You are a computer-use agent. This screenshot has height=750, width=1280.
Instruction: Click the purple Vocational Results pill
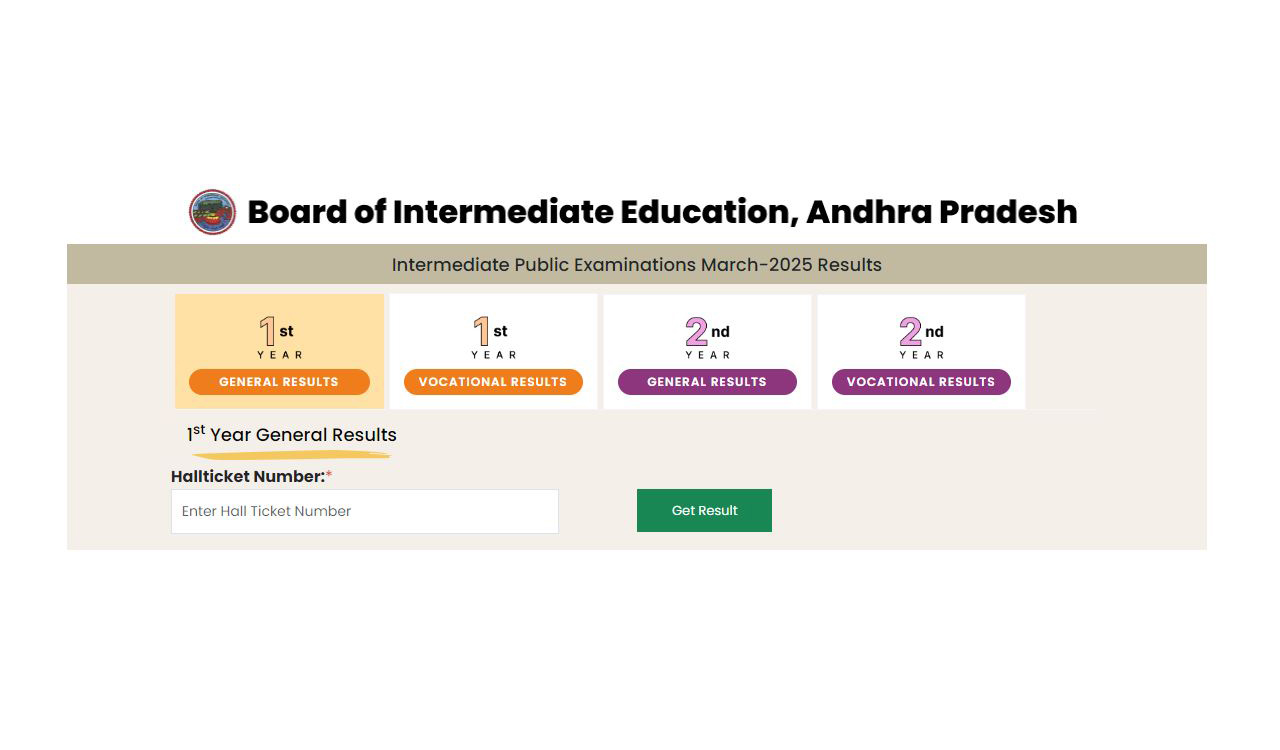[x=921, y=382]
